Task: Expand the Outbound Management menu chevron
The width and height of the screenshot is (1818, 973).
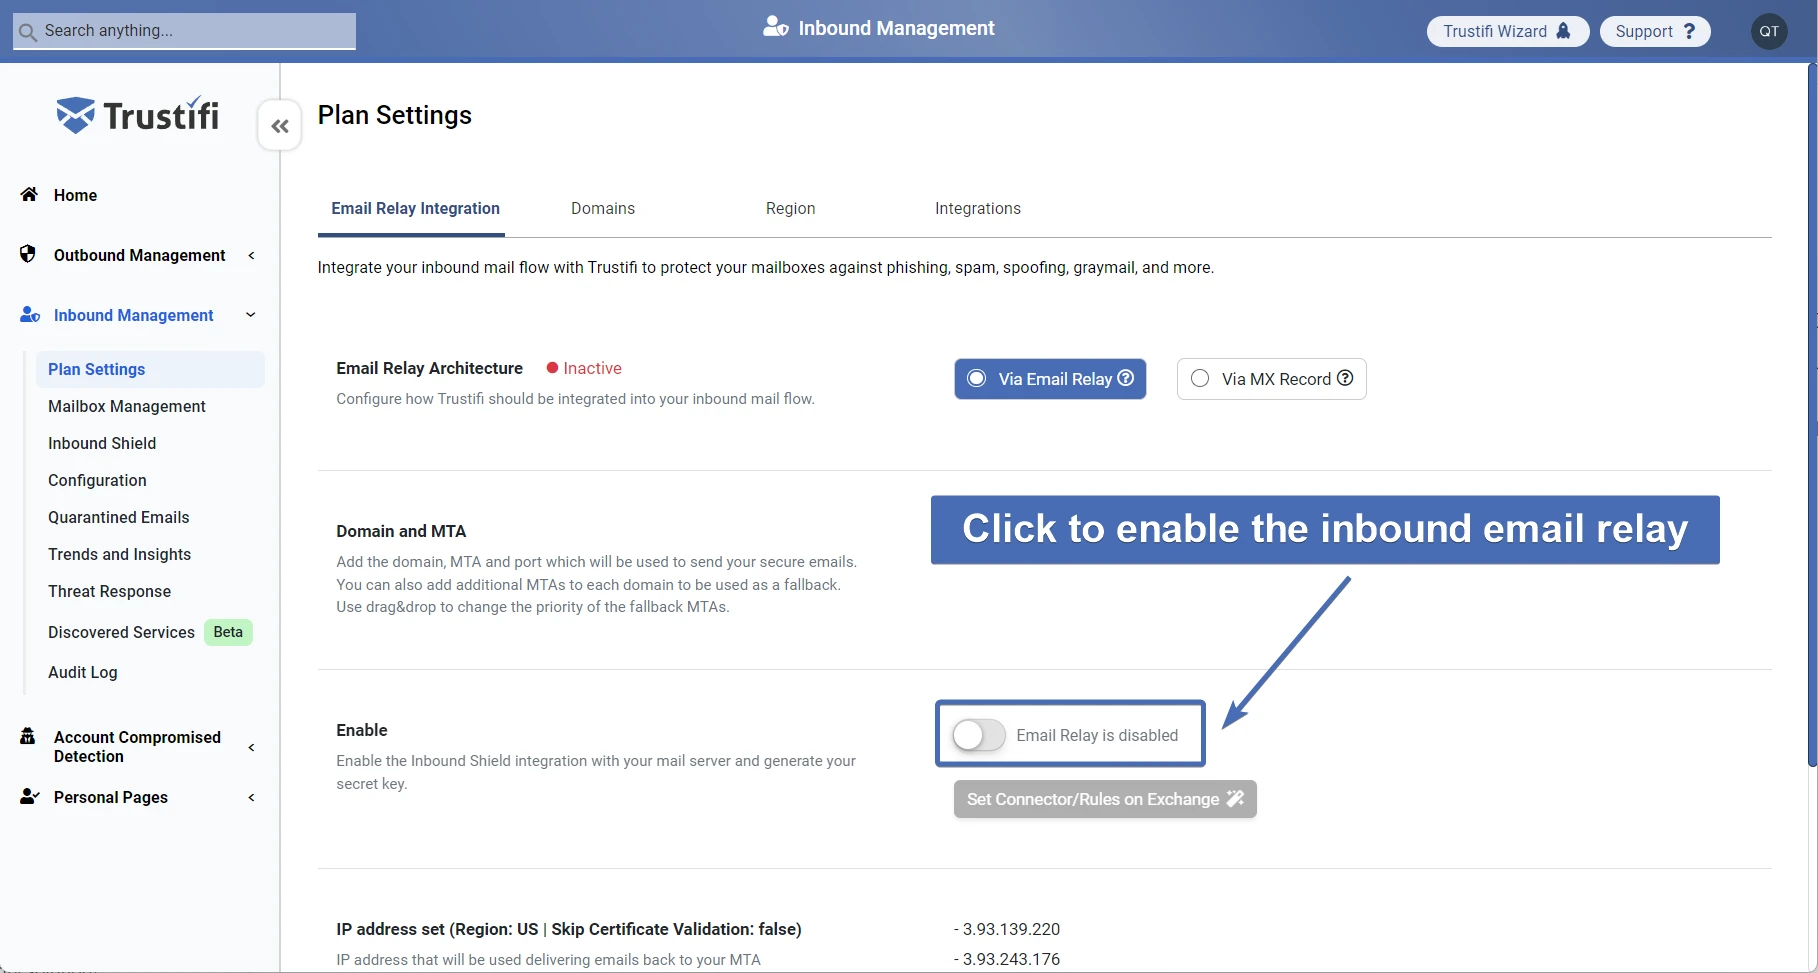Action: point(251,255)
